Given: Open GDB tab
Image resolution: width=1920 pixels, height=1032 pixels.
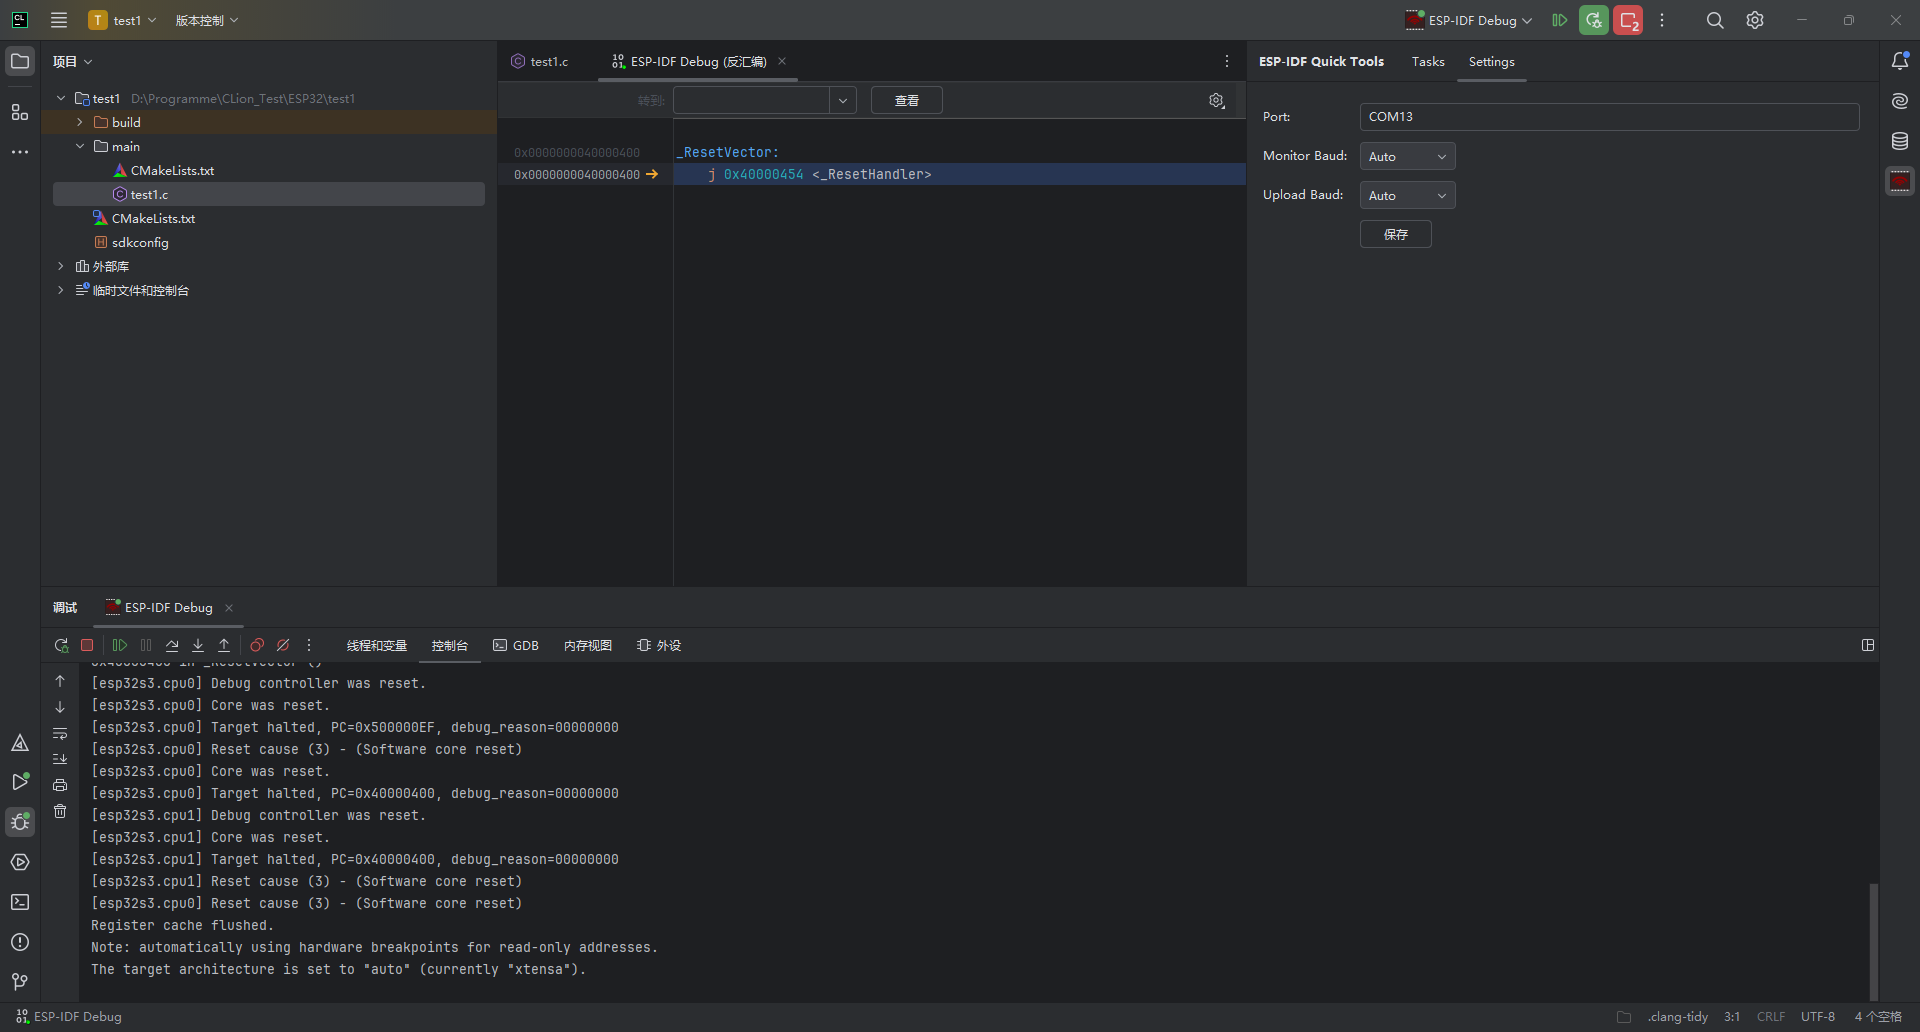Looking at the screenshot, I should coord(516,645).
